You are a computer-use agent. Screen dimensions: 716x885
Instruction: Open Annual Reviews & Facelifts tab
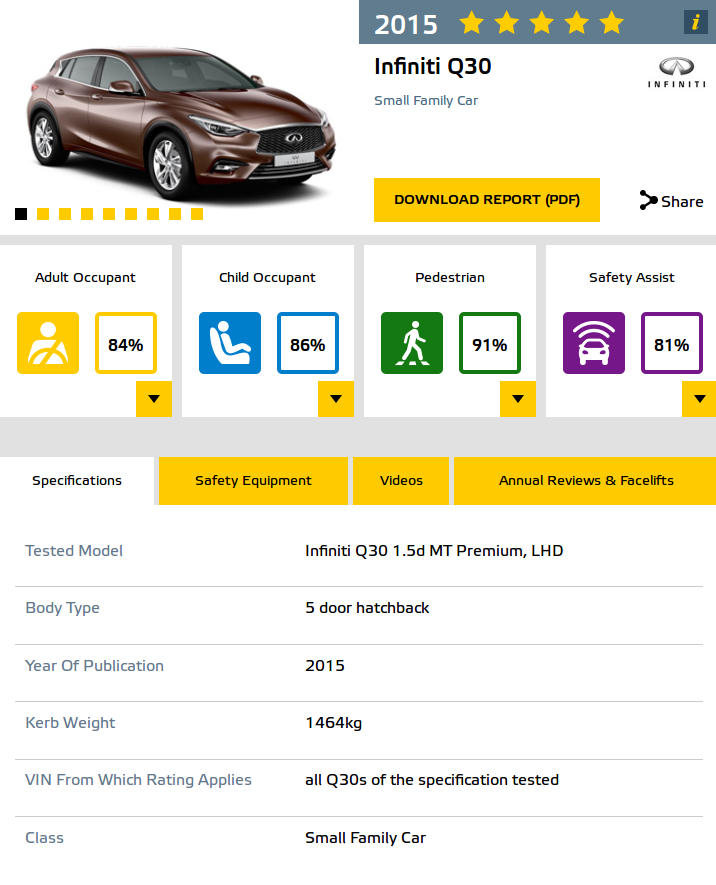(585, 481)
